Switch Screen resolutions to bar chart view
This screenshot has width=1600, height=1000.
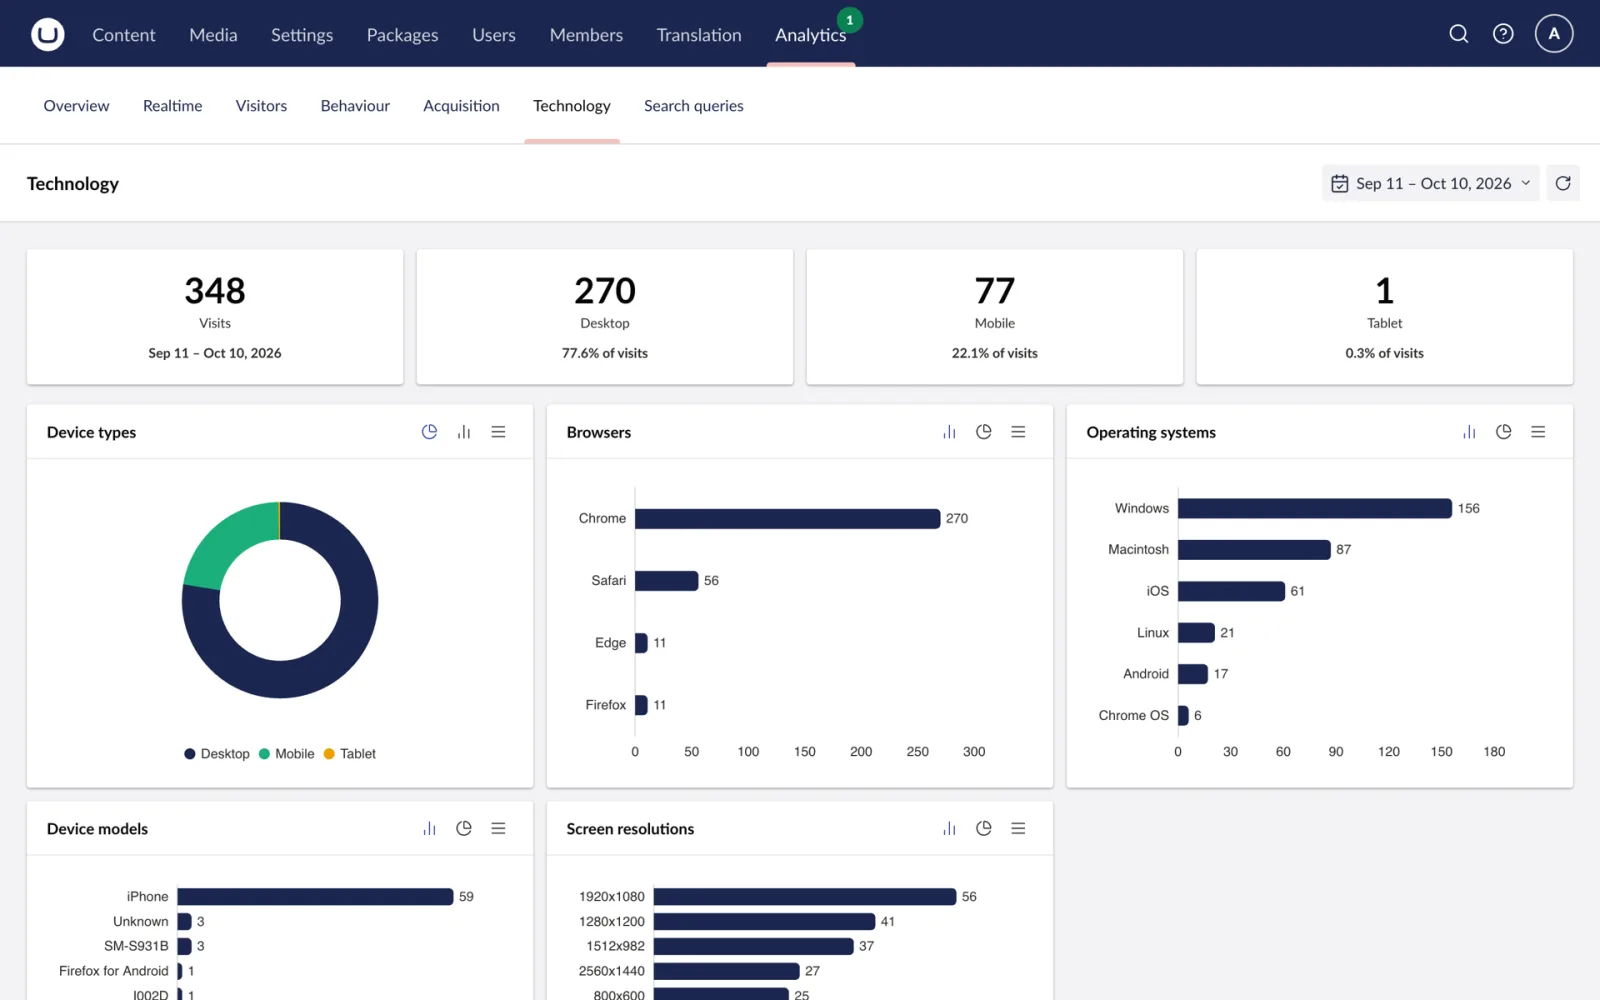tap(949, 828)
